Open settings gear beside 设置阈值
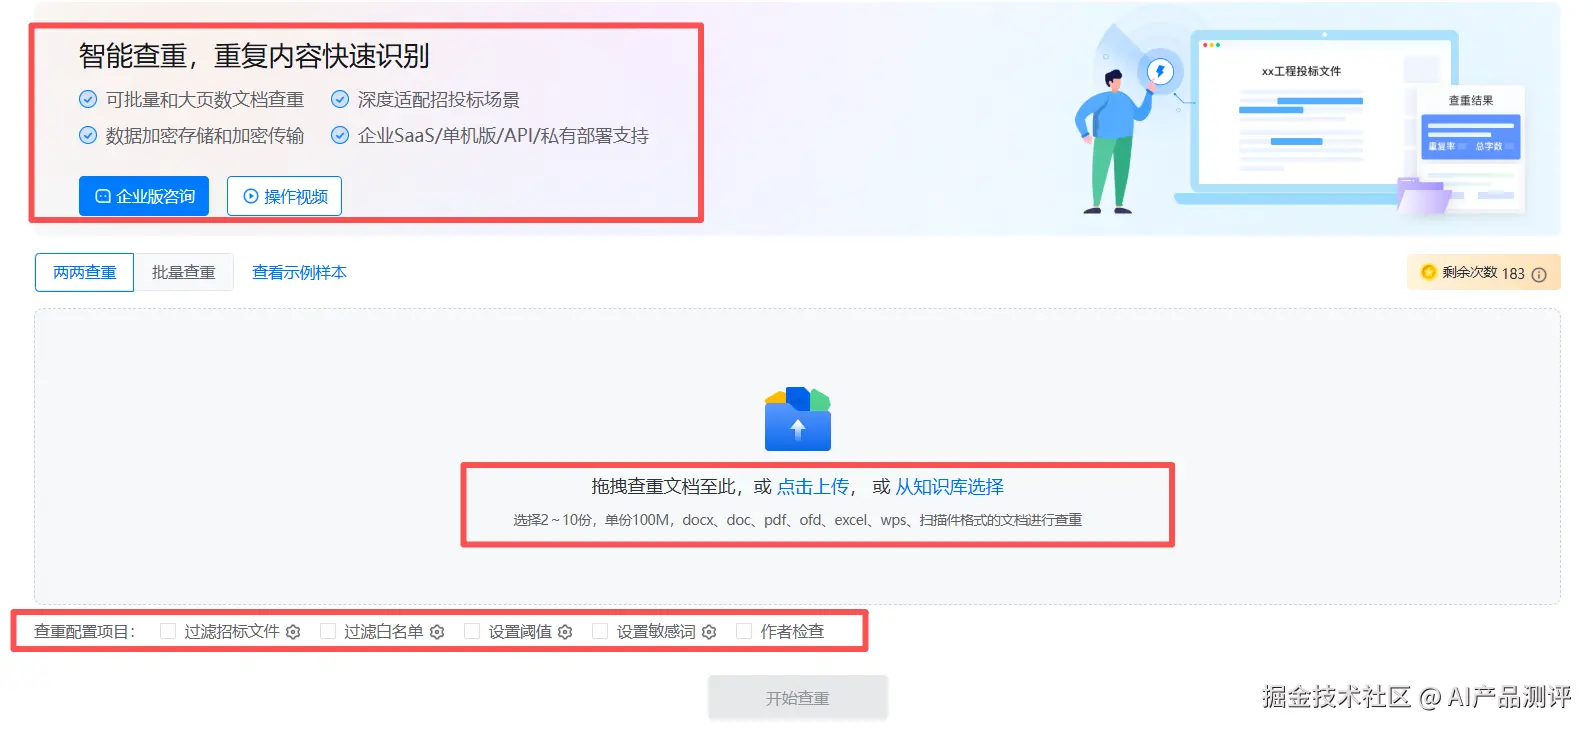1593x732 pixels. coord(565,632)
